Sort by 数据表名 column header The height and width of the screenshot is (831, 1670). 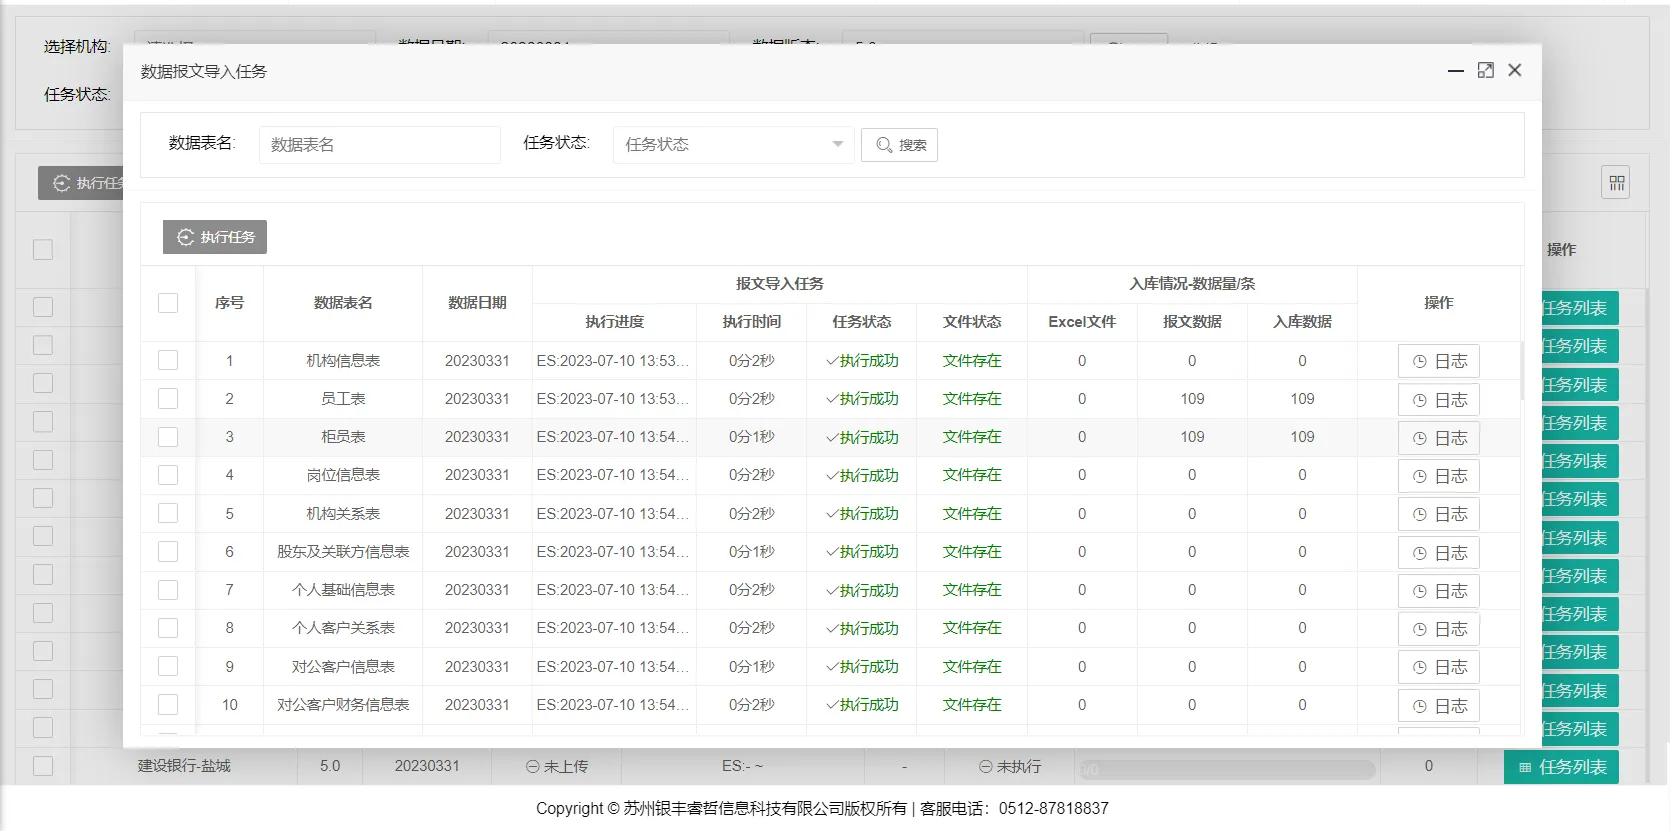click(x=343, y=303)
